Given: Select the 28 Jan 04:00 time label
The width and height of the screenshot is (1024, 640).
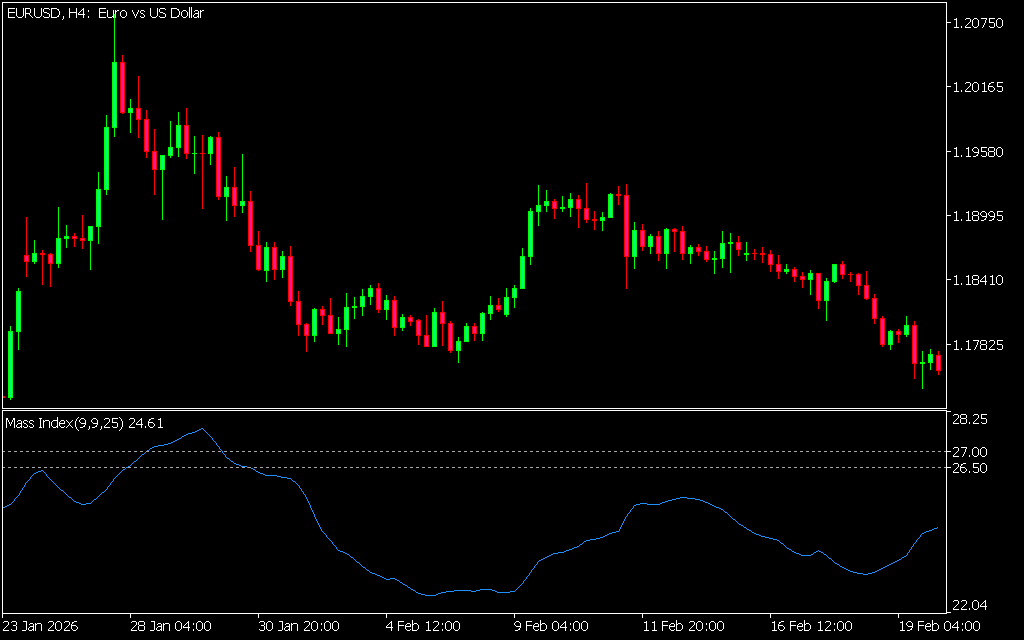Looking at the screenshot, I should point(171,626).
